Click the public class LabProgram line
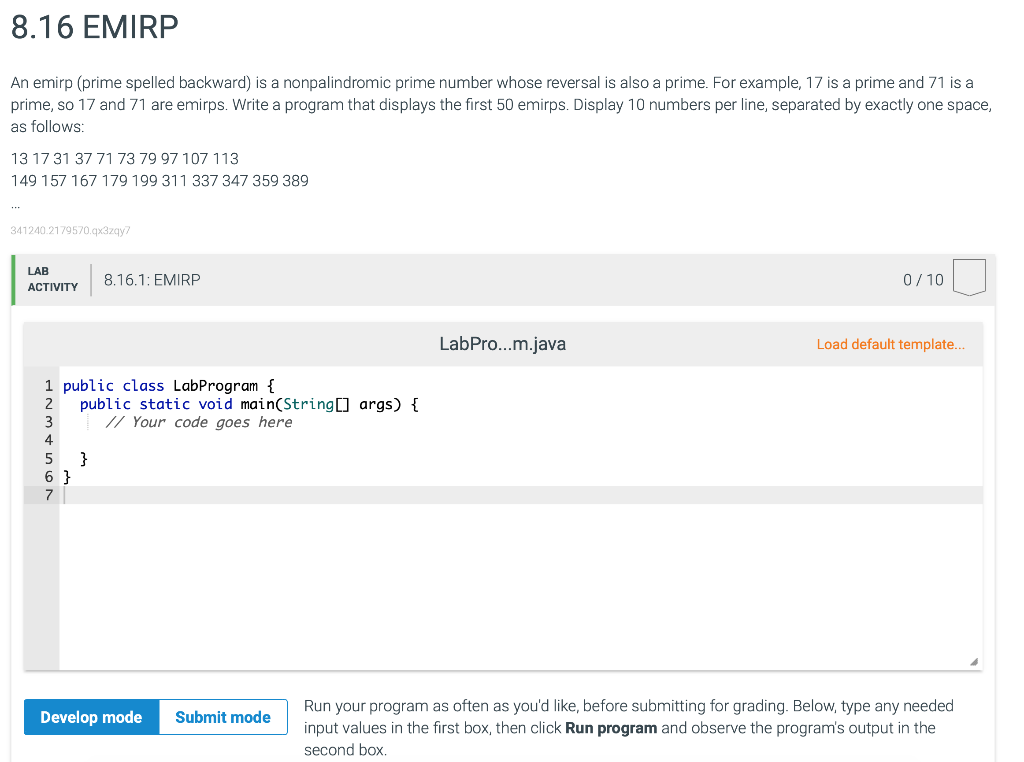The height and width of the screenshot is (762, 1024). pyautogui.click(x=165, y=385)
